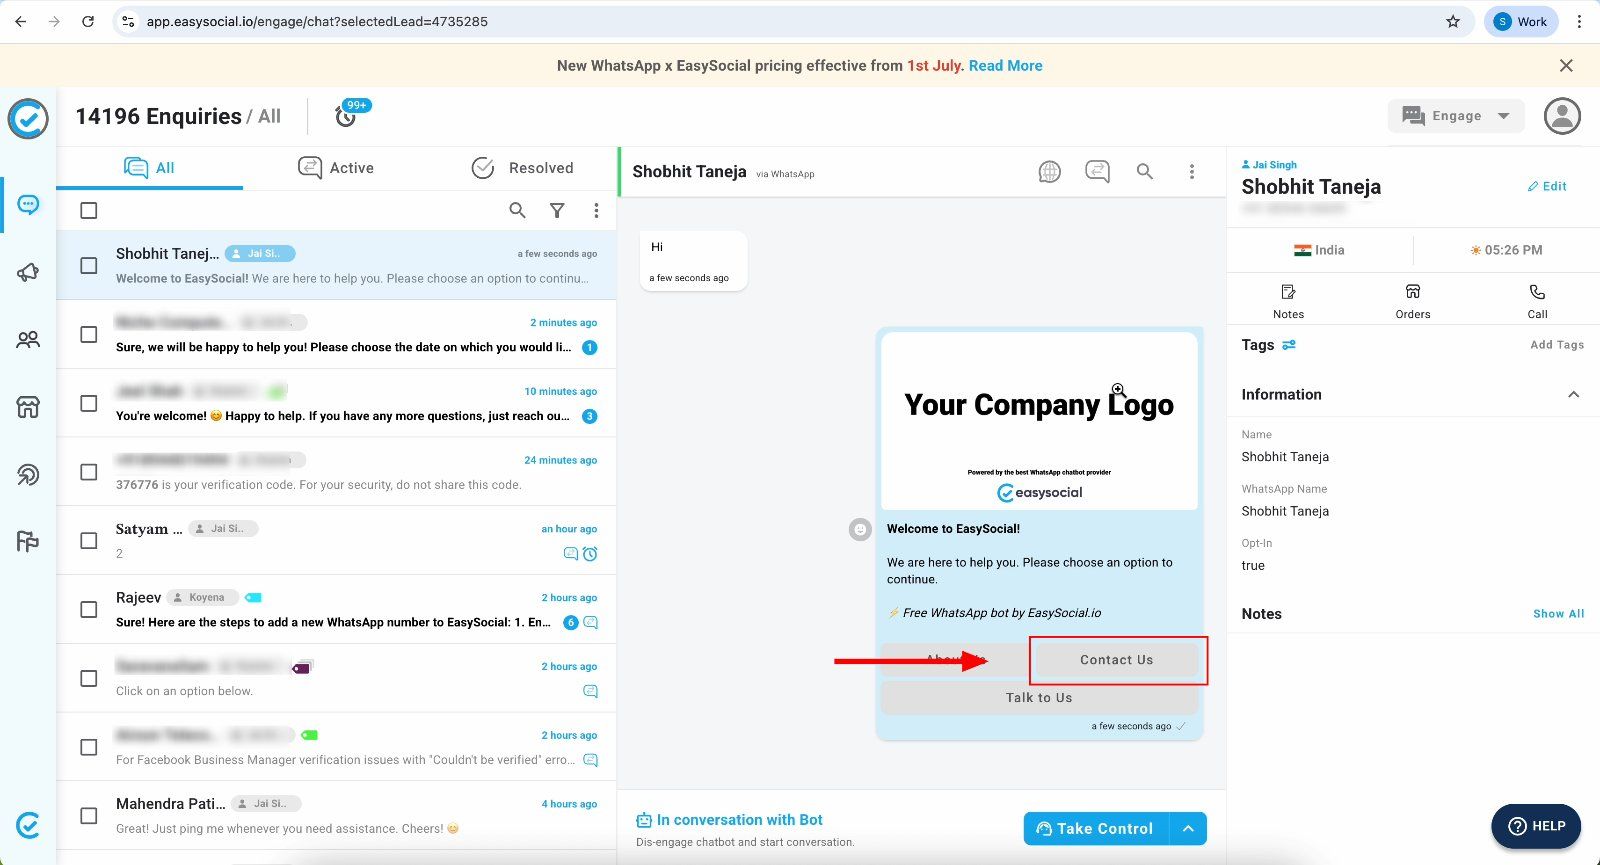
Task: Click the reaction emoji icon beside bot message
Action: 860,529
